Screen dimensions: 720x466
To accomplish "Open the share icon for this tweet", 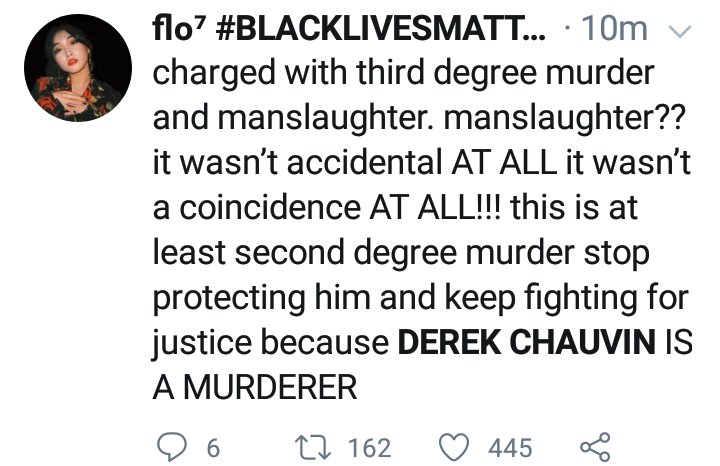I will (x=594, y=446).
